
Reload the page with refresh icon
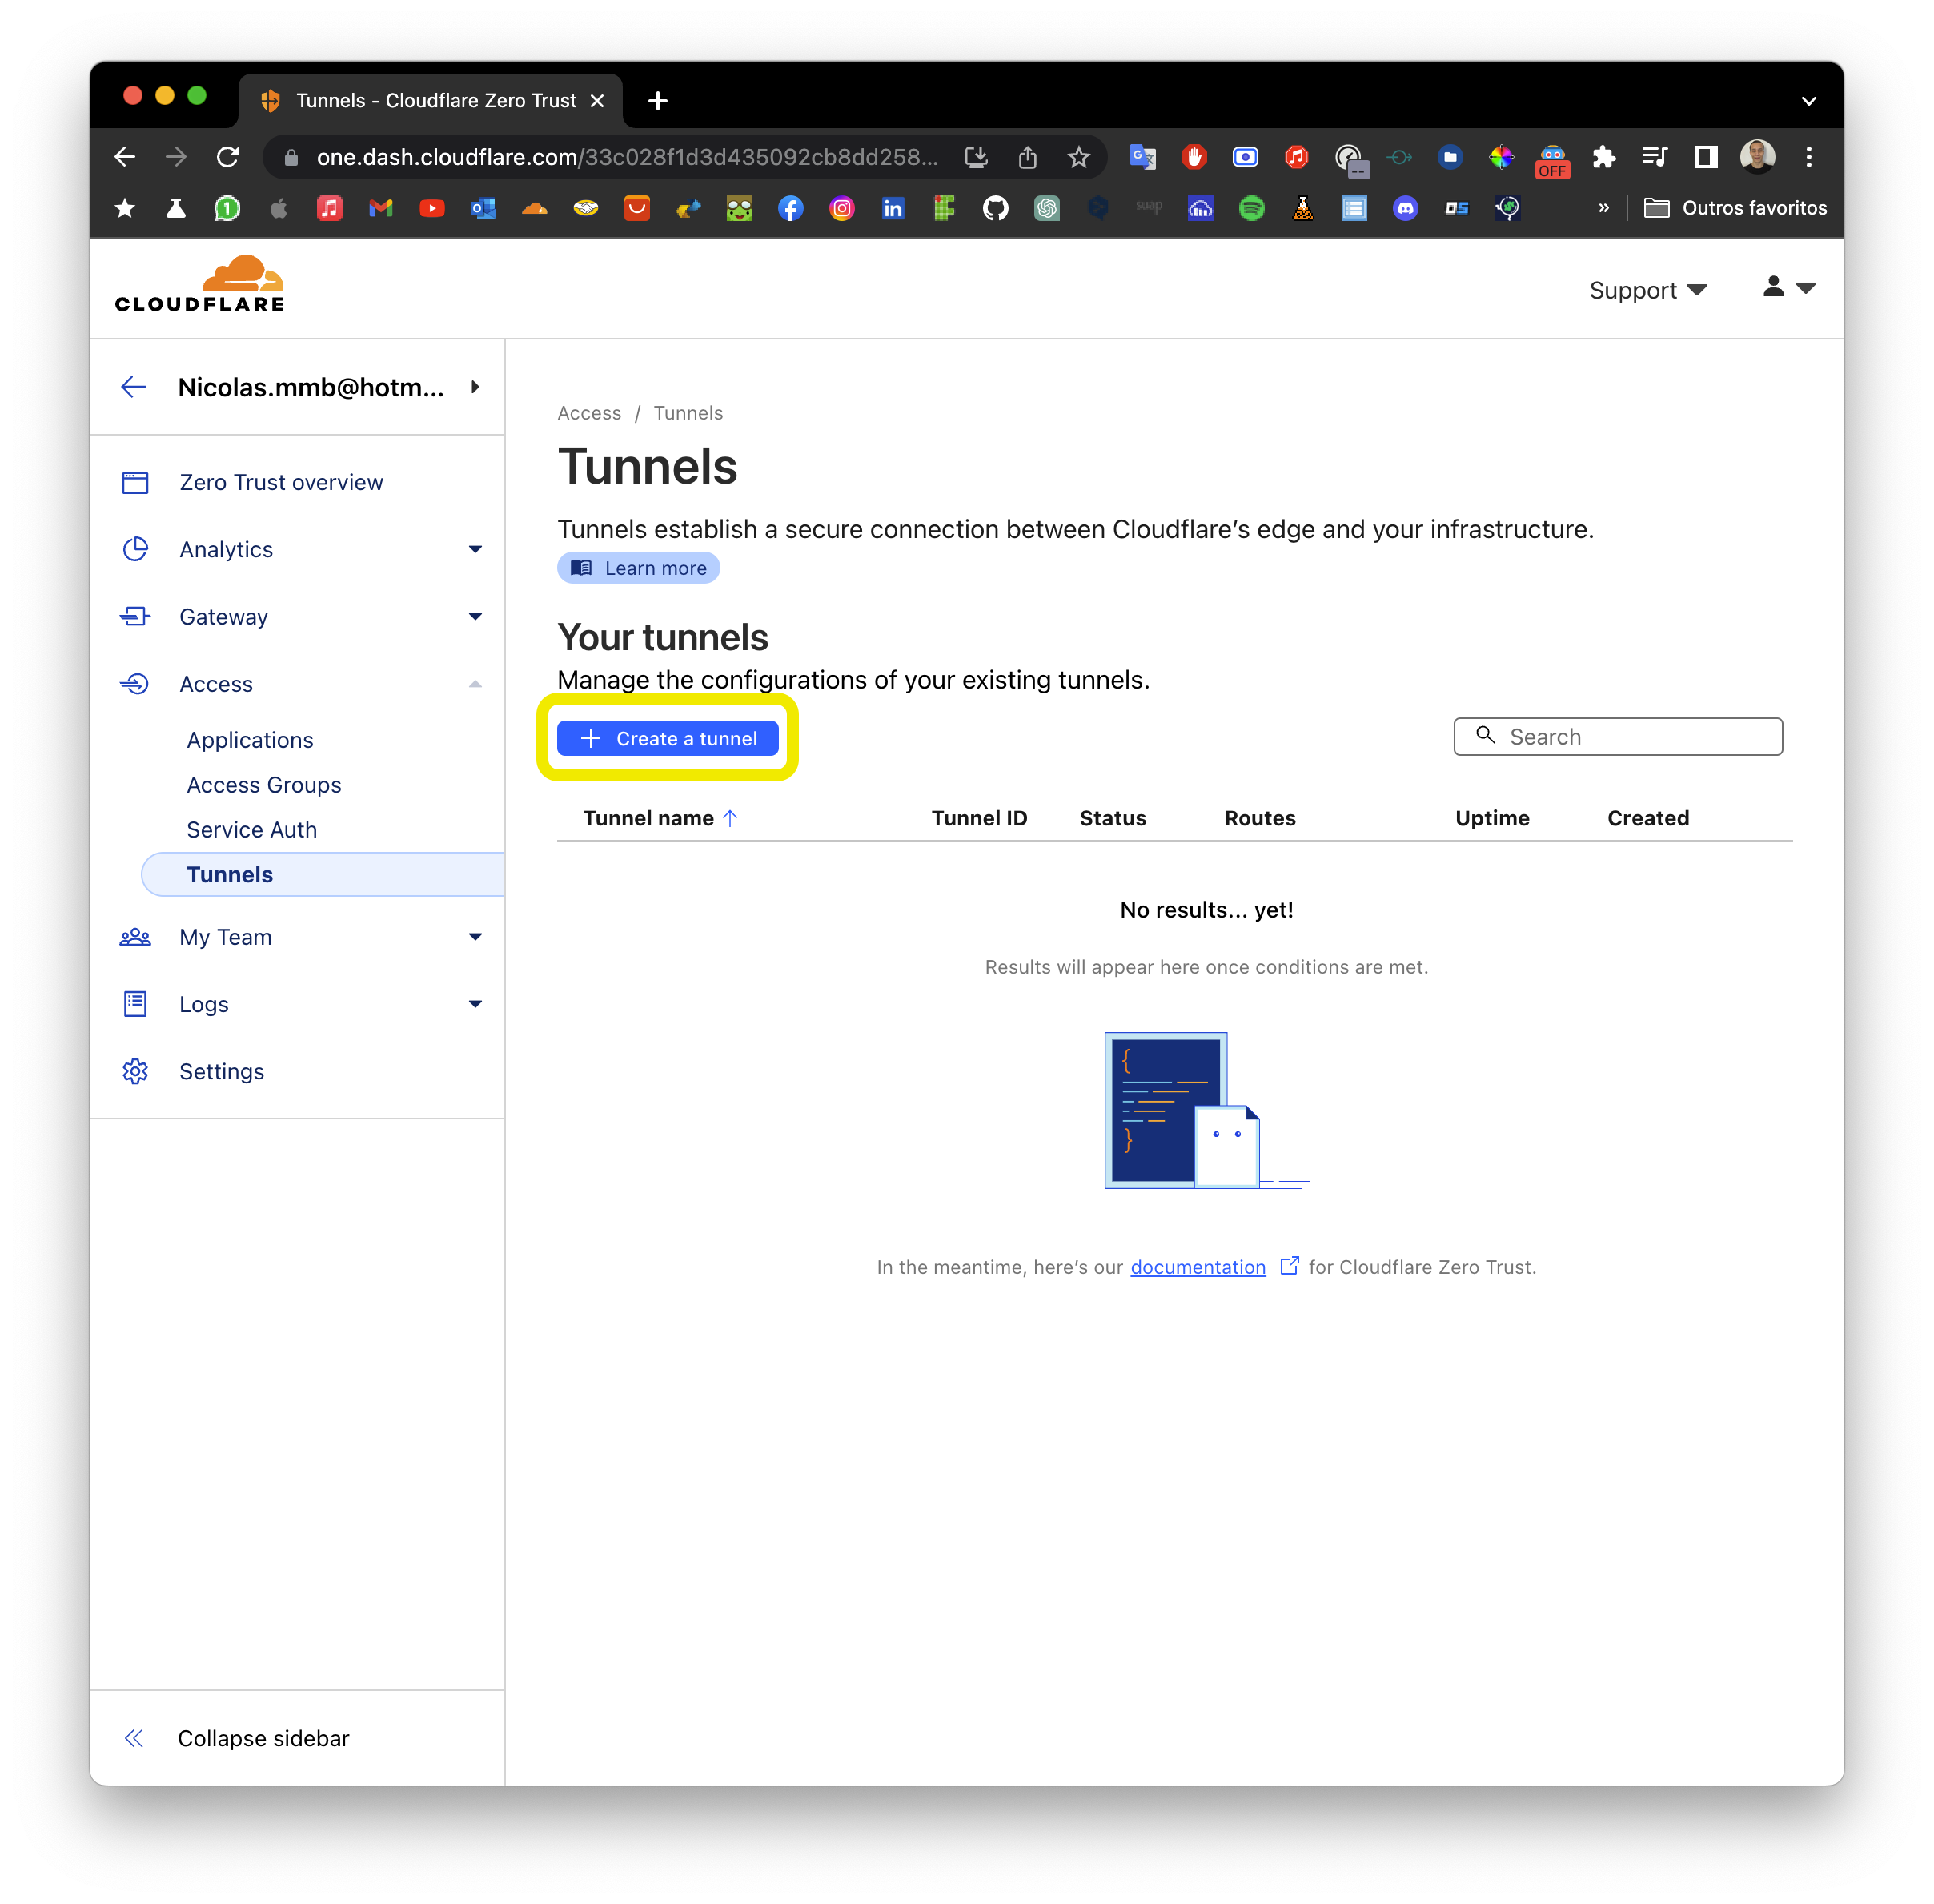point(228,157)
